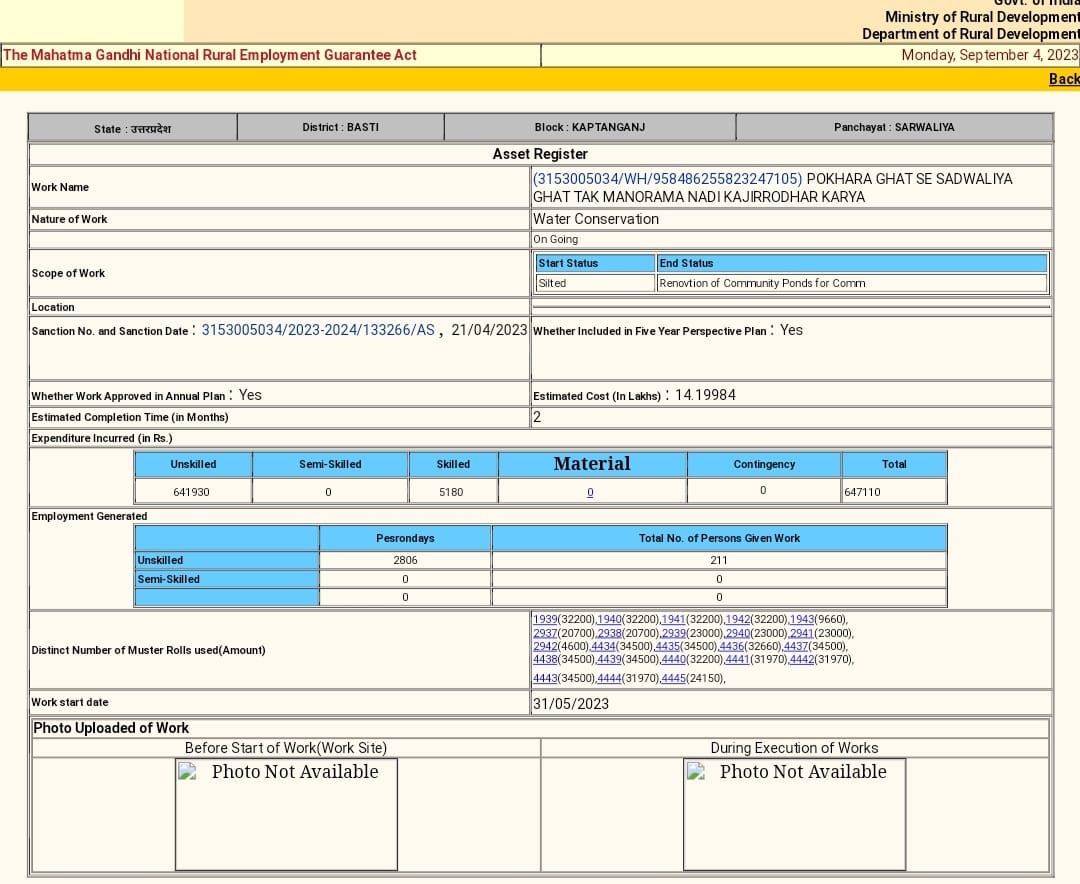Select the State header cell
1080x884 pixels.
click(x=132, y=128)
